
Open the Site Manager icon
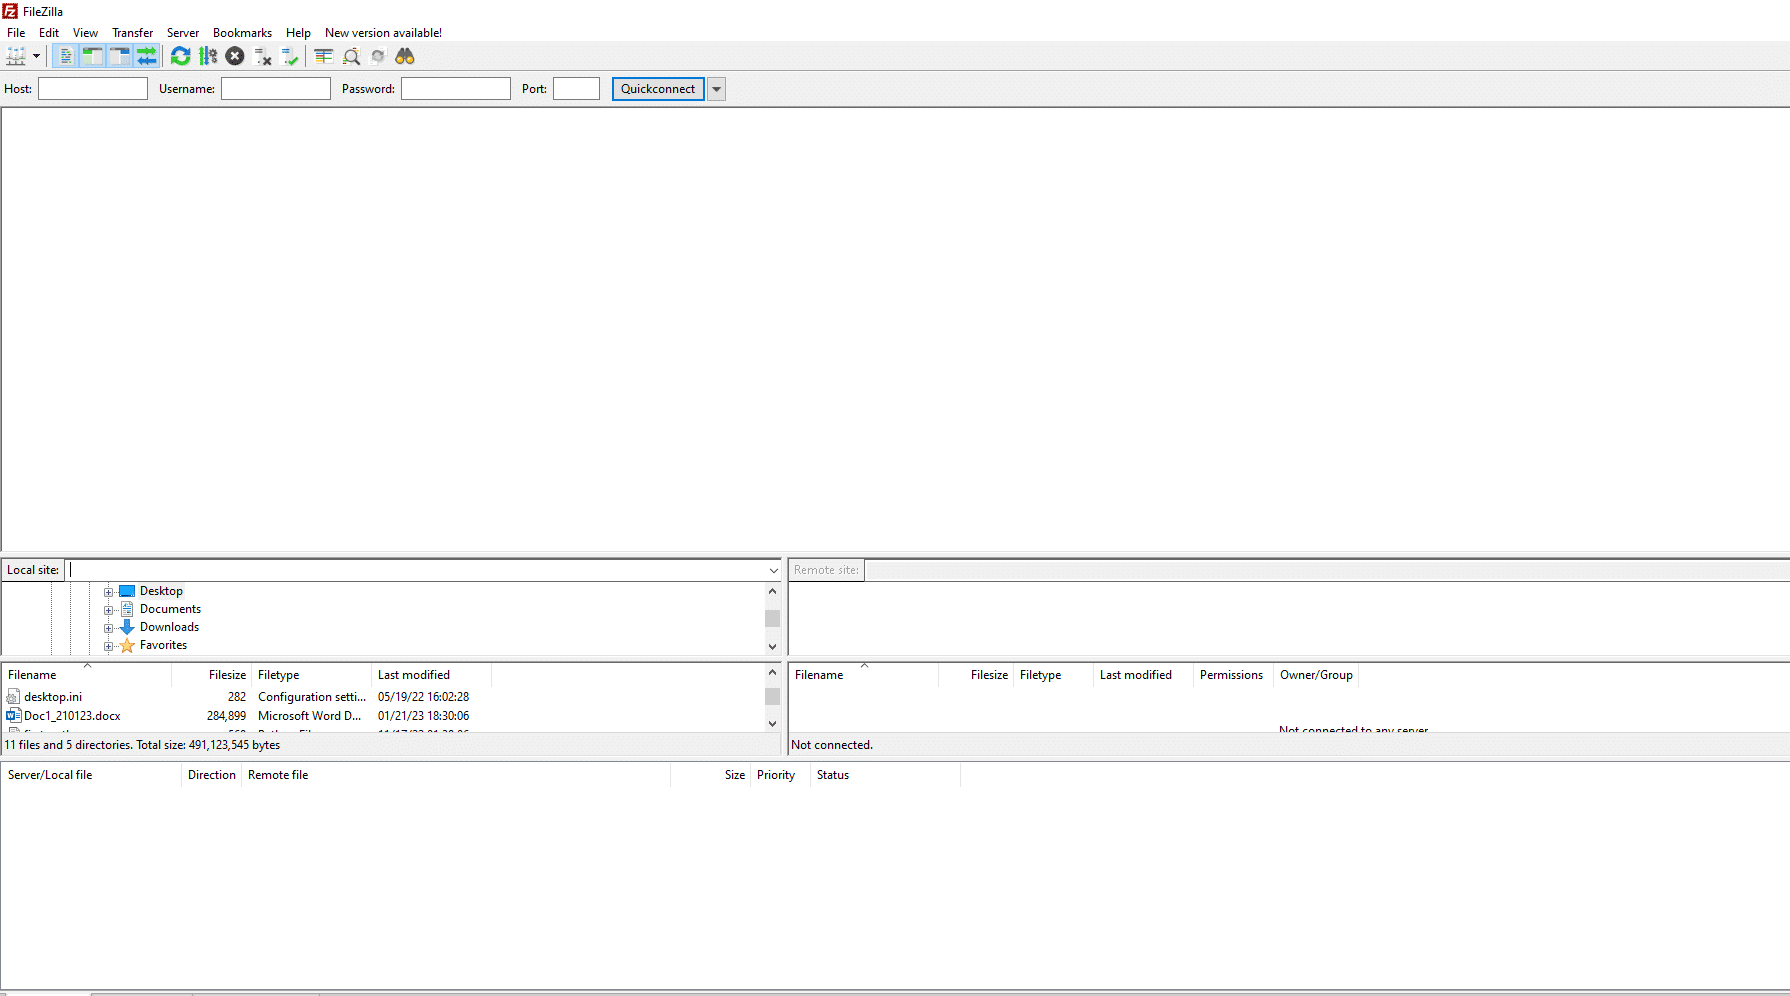tap(16, 56)
